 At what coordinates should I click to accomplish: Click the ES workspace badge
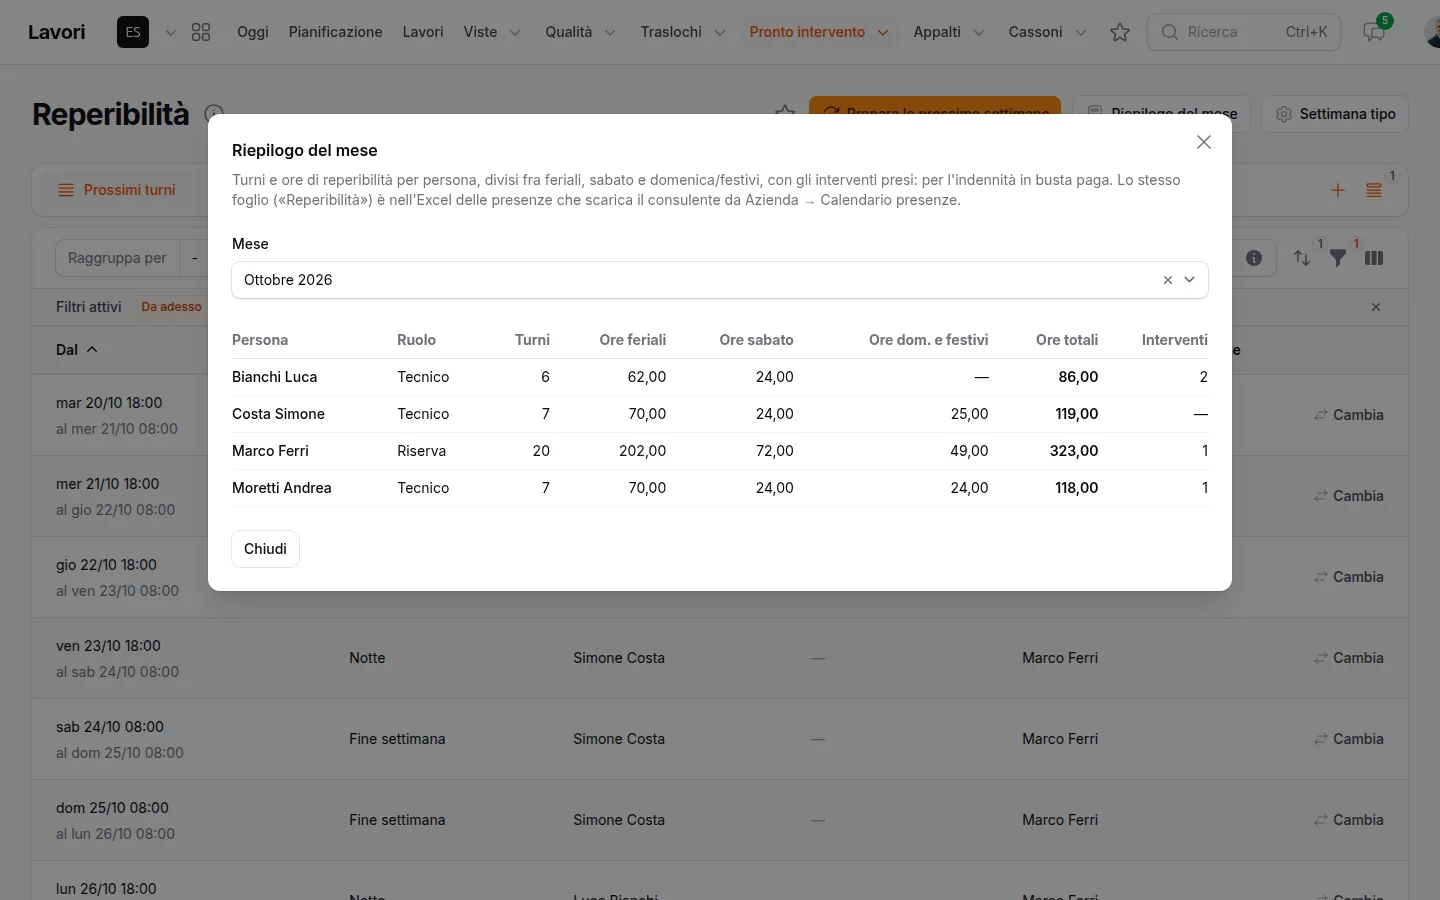coord(133,32)
